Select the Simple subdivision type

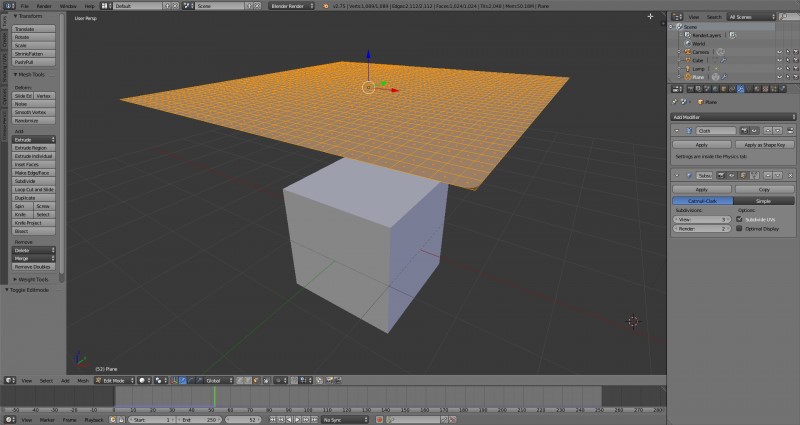(763, 201)
